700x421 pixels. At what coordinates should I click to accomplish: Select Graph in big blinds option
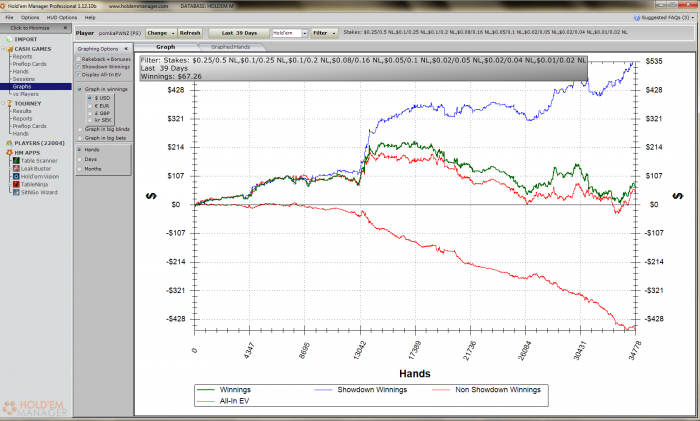pyautogui.click(x=80, y=129)
